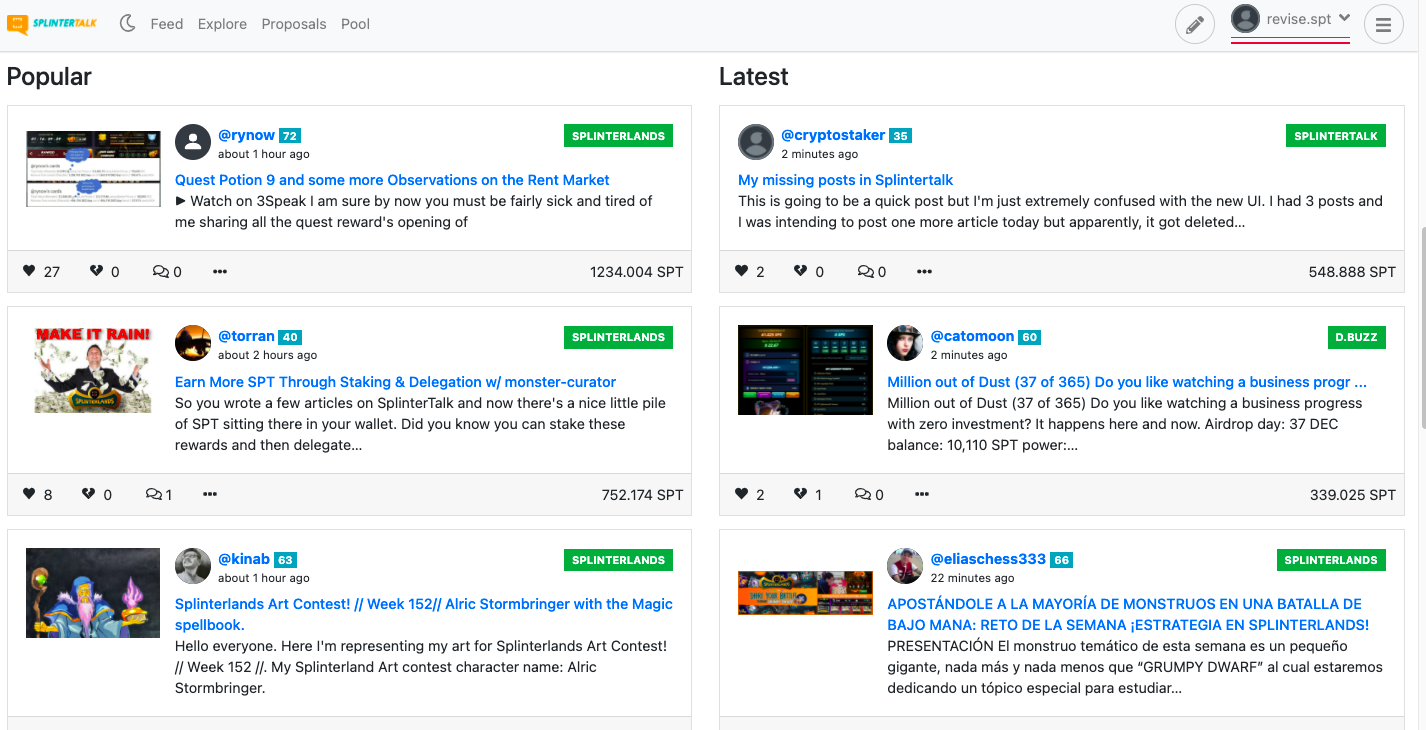The width and height of the screenshot is (1426, 730).
Task: Open more options on Million out of Dust post
Action: (922, 494)
